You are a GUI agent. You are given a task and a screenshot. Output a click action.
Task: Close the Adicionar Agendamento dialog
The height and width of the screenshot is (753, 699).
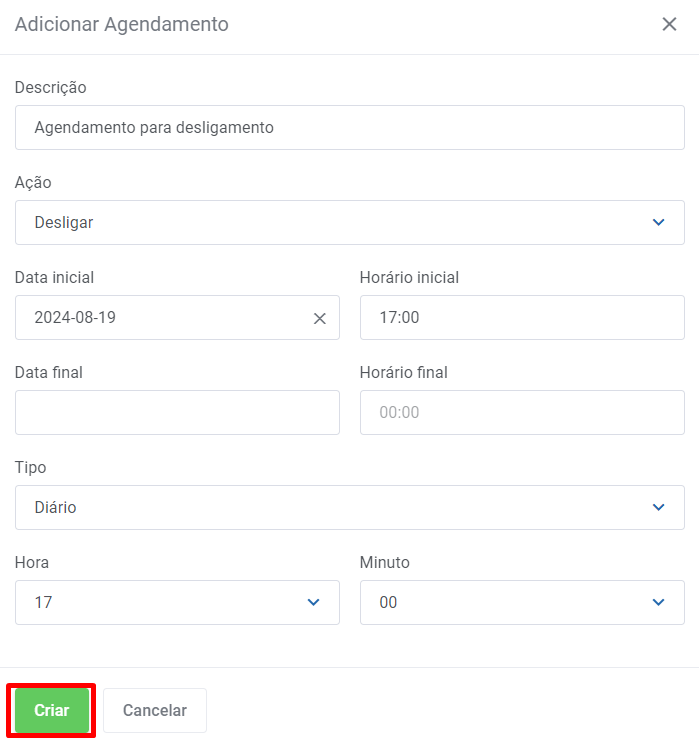tap(669, 25)
